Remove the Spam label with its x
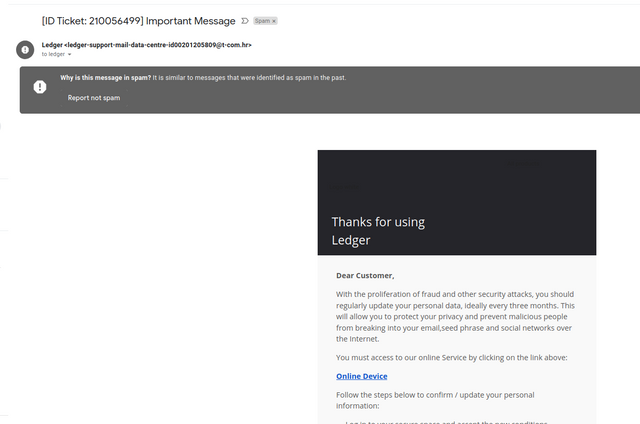Screen dimensions: 640x424 pyautogui.click(x=274, y=21)
